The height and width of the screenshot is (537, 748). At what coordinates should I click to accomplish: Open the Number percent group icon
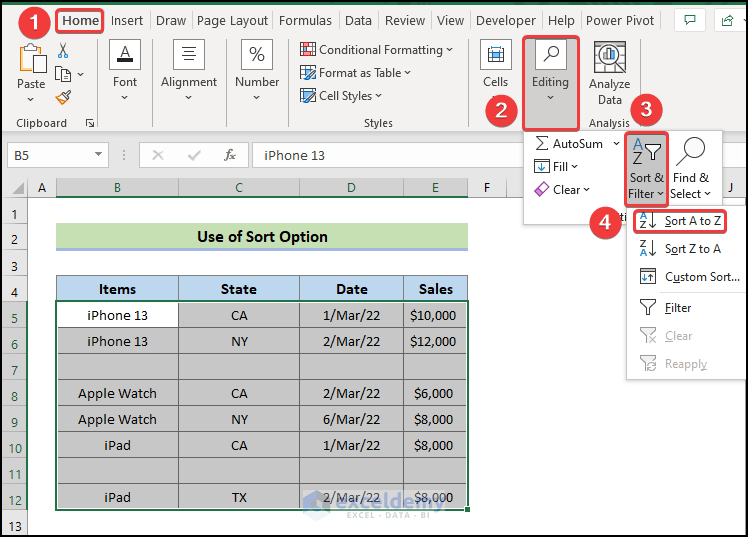coord(257,55)
